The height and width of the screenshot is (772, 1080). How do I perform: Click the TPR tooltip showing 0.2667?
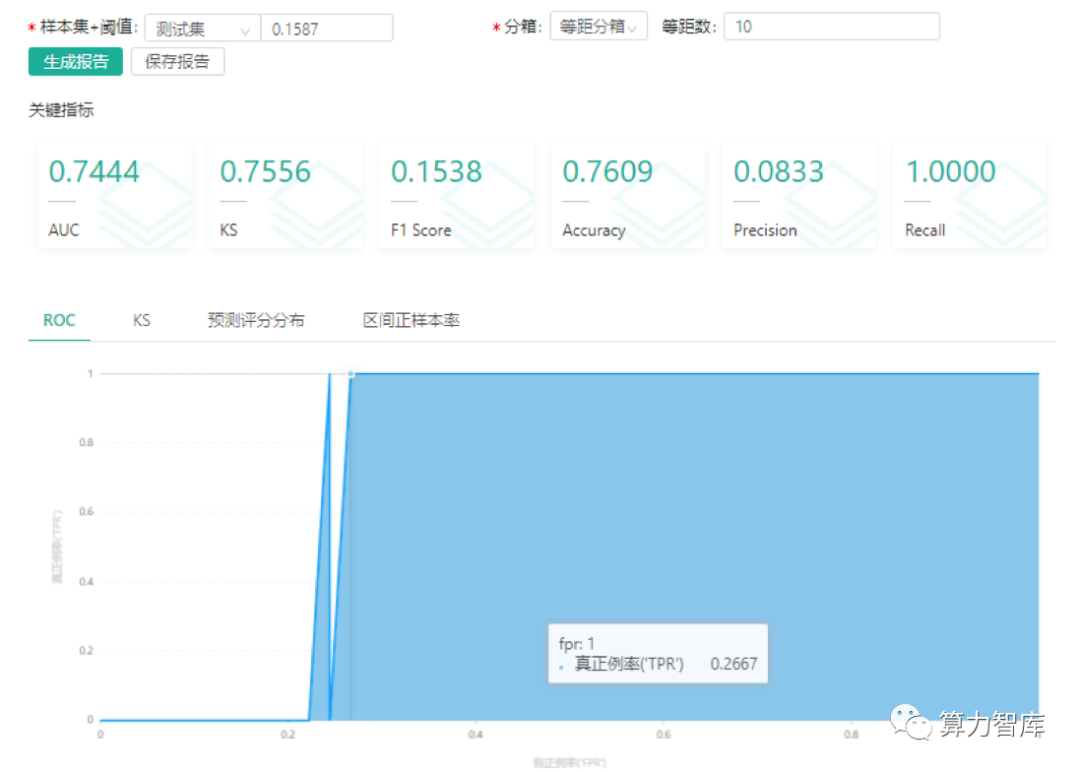[657, 653]
